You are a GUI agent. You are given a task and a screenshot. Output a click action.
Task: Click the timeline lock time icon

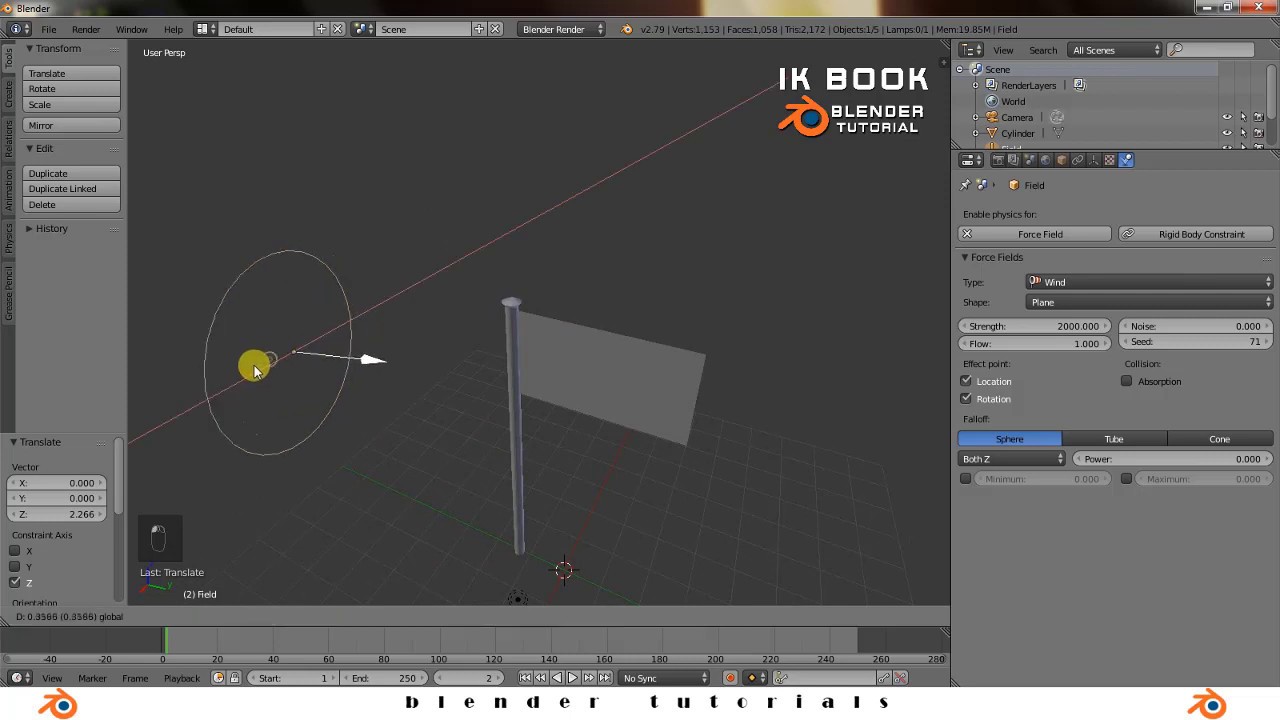tap(234, 678)
